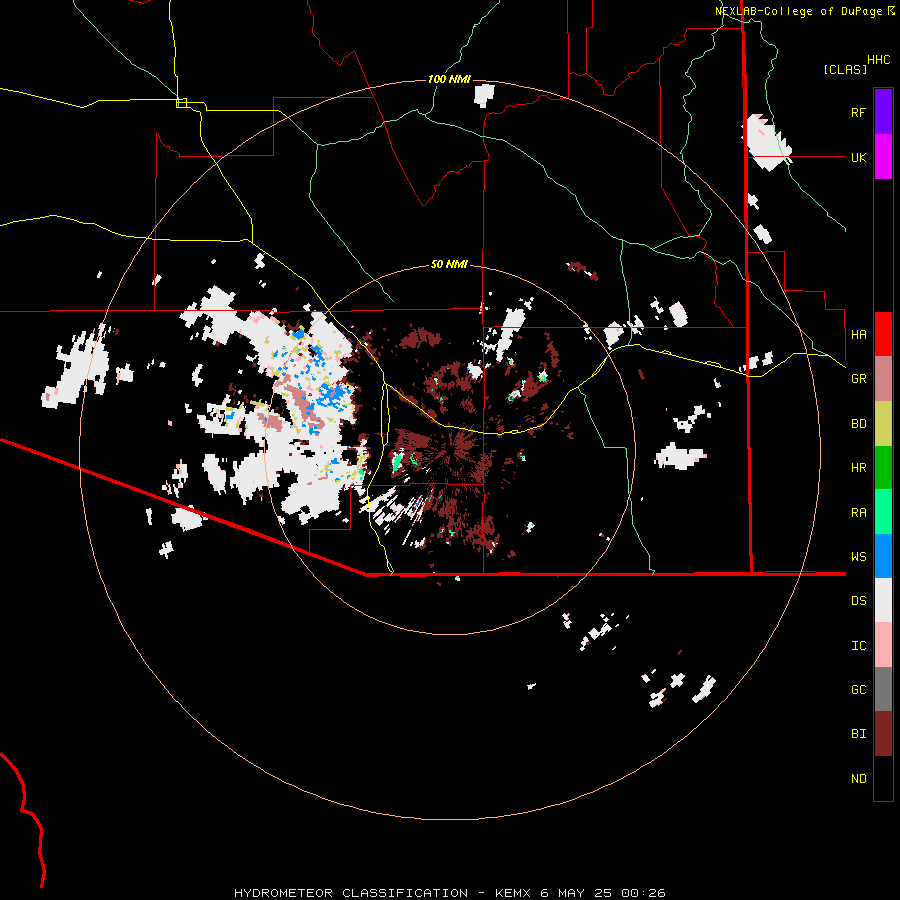900x900 pixels.
Task: Click the 'UK' legend label
Action: 858,157
